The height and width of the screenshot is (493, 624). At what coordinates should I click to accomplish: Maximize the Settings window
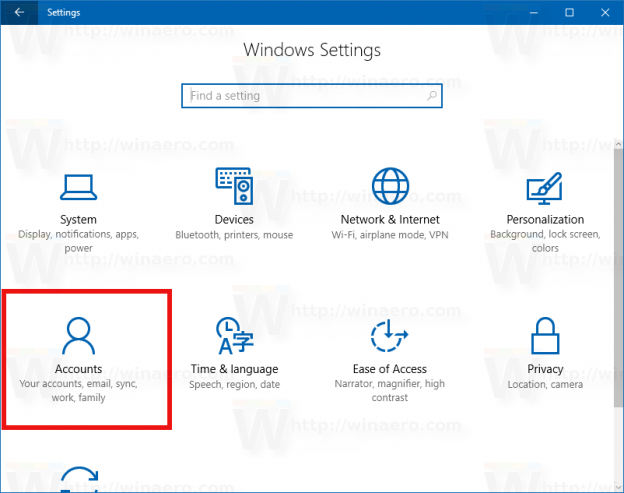(x=570, y=12)
